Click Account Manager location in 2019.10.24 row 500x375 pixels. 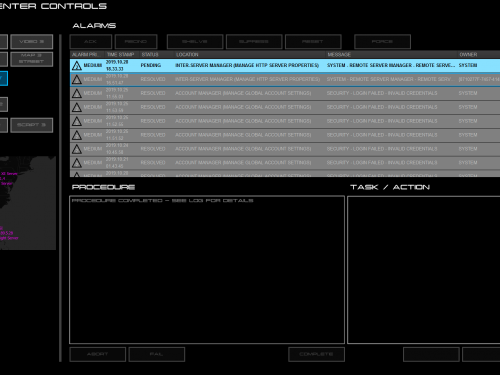click(243, 149)
